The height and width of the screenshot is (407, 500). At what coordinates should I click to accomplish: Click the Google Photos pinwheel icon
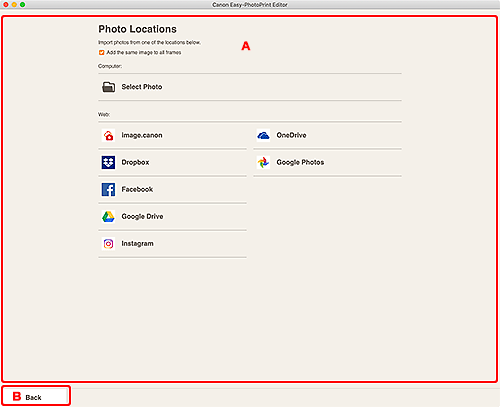point(263,162)
